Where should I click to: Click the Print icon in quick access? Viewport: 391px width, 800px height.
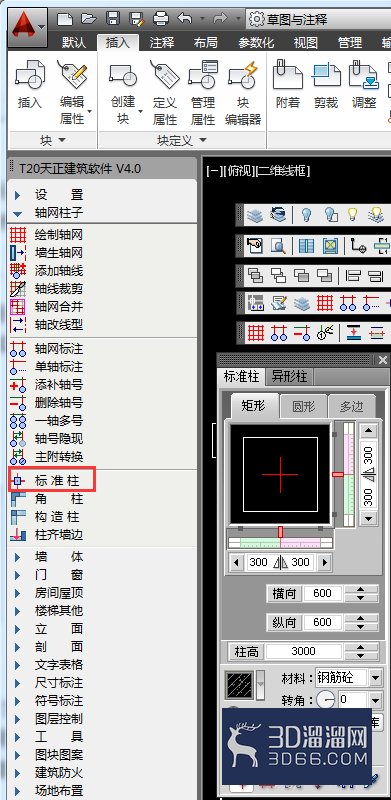pyautogui.click(x=161, y=19)
